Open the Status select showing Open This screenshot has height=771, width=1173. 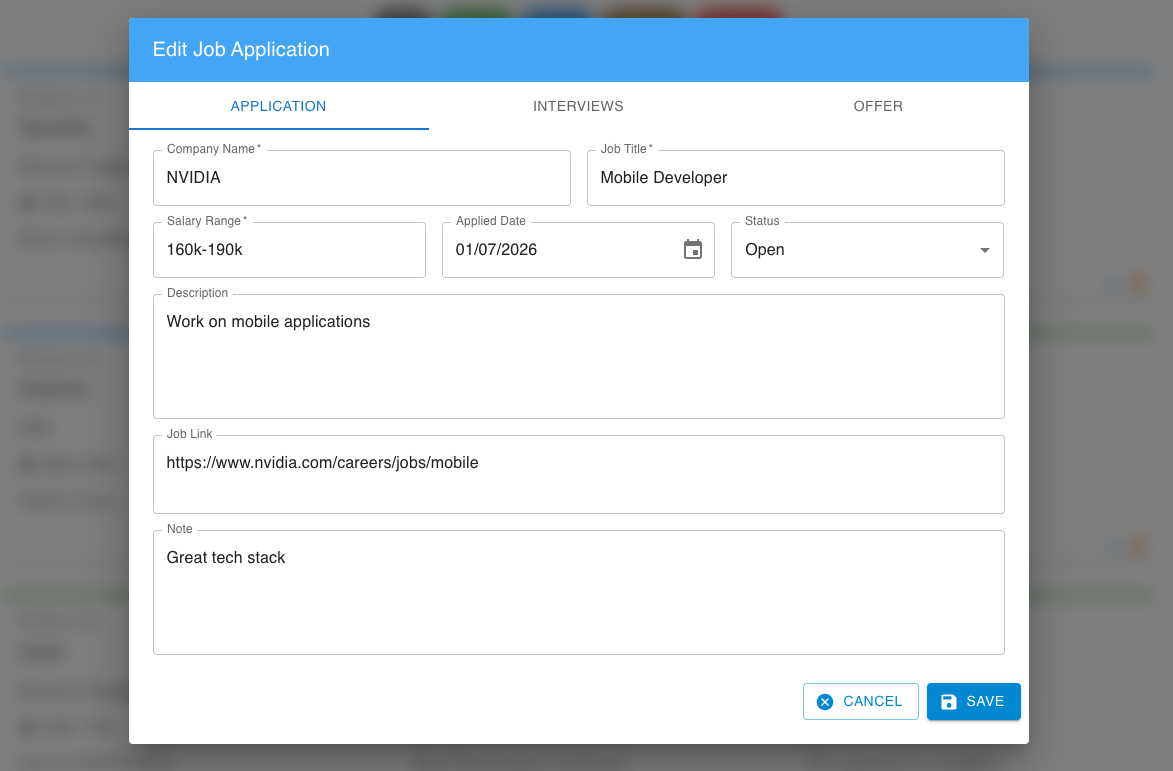[x=855, y=250]
